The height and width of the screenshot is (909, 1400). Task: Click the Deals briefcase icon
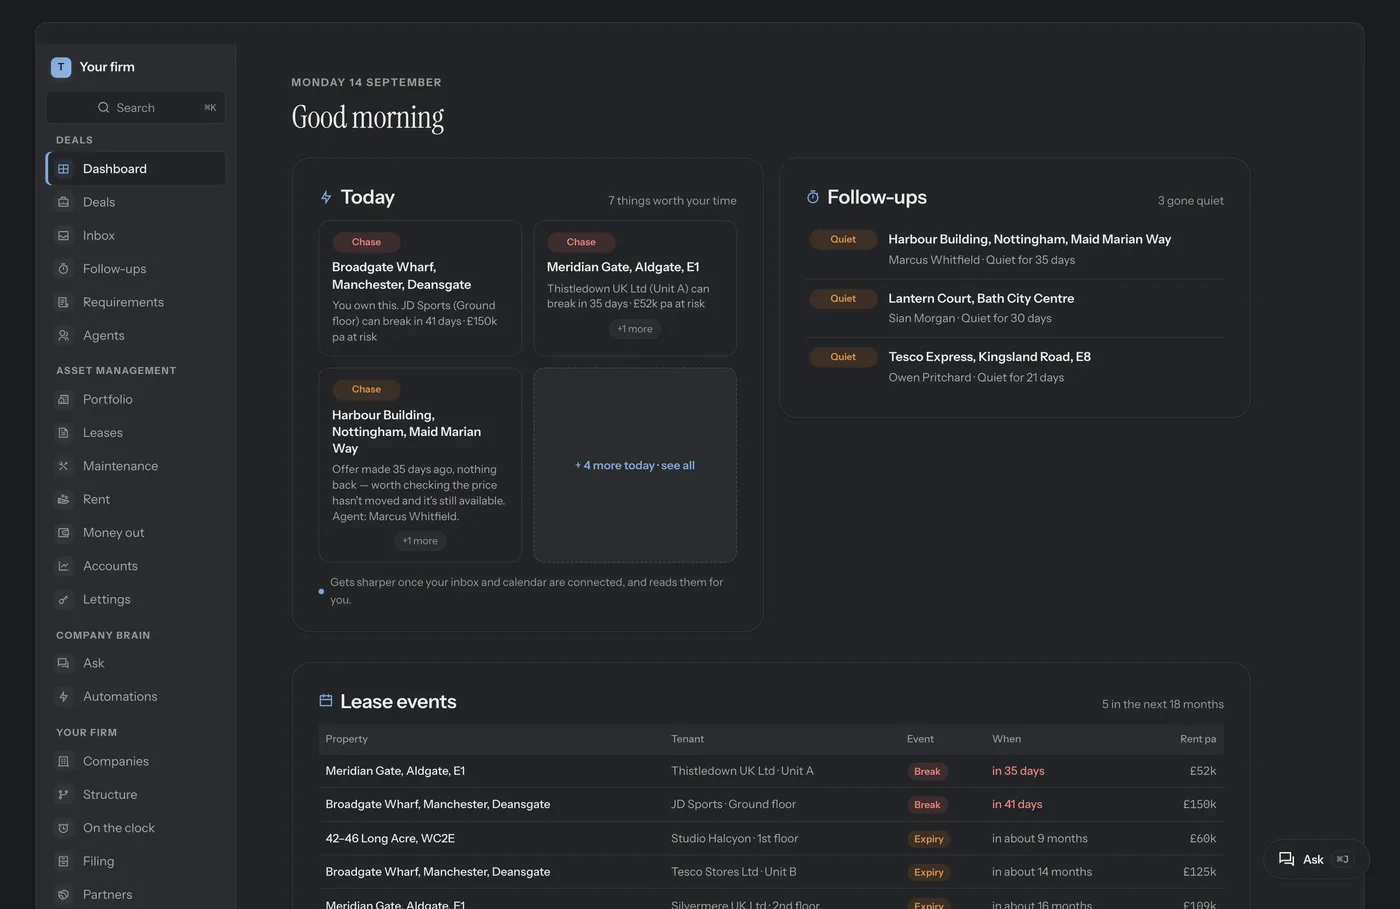pos(63,202)
